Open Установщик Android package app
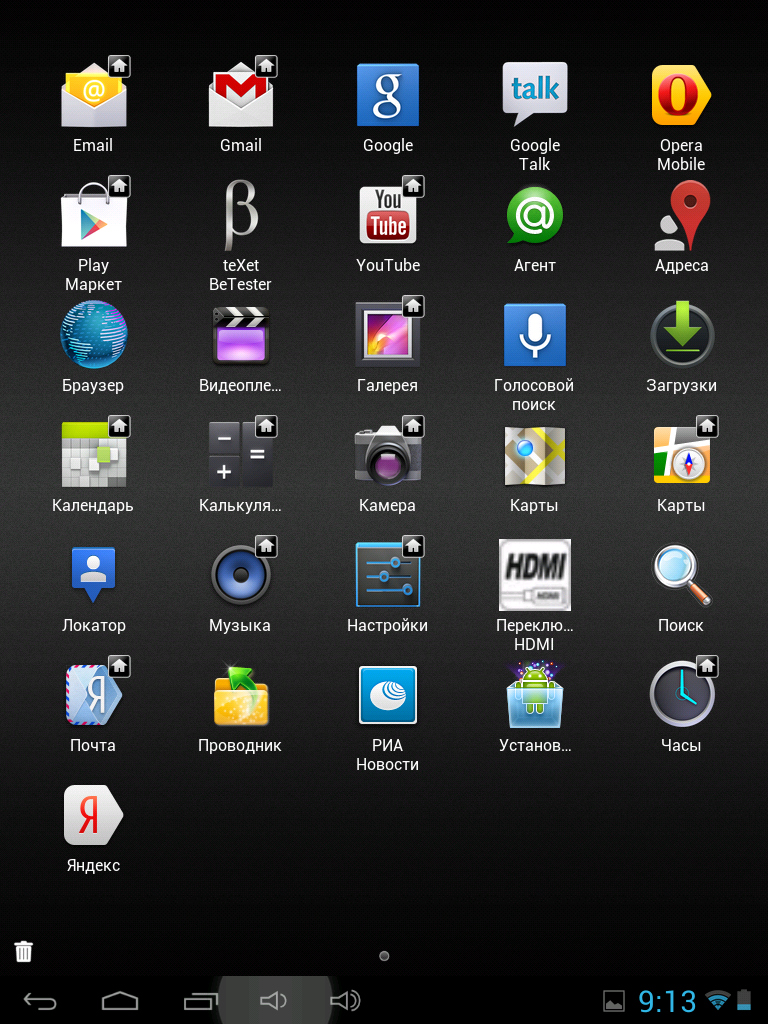 [535, 695]
